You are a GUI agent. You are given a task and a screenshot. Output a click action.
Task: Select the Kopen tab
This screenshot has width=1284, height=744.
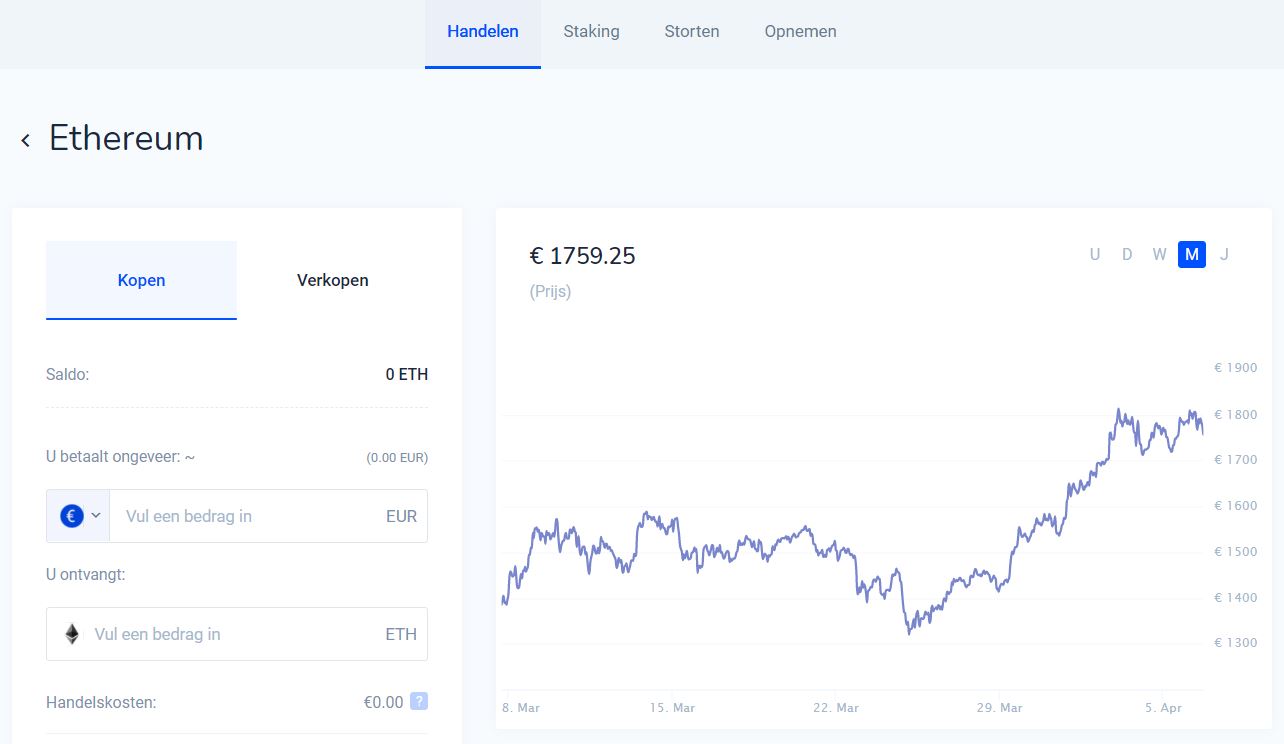[x=141, y=281]
